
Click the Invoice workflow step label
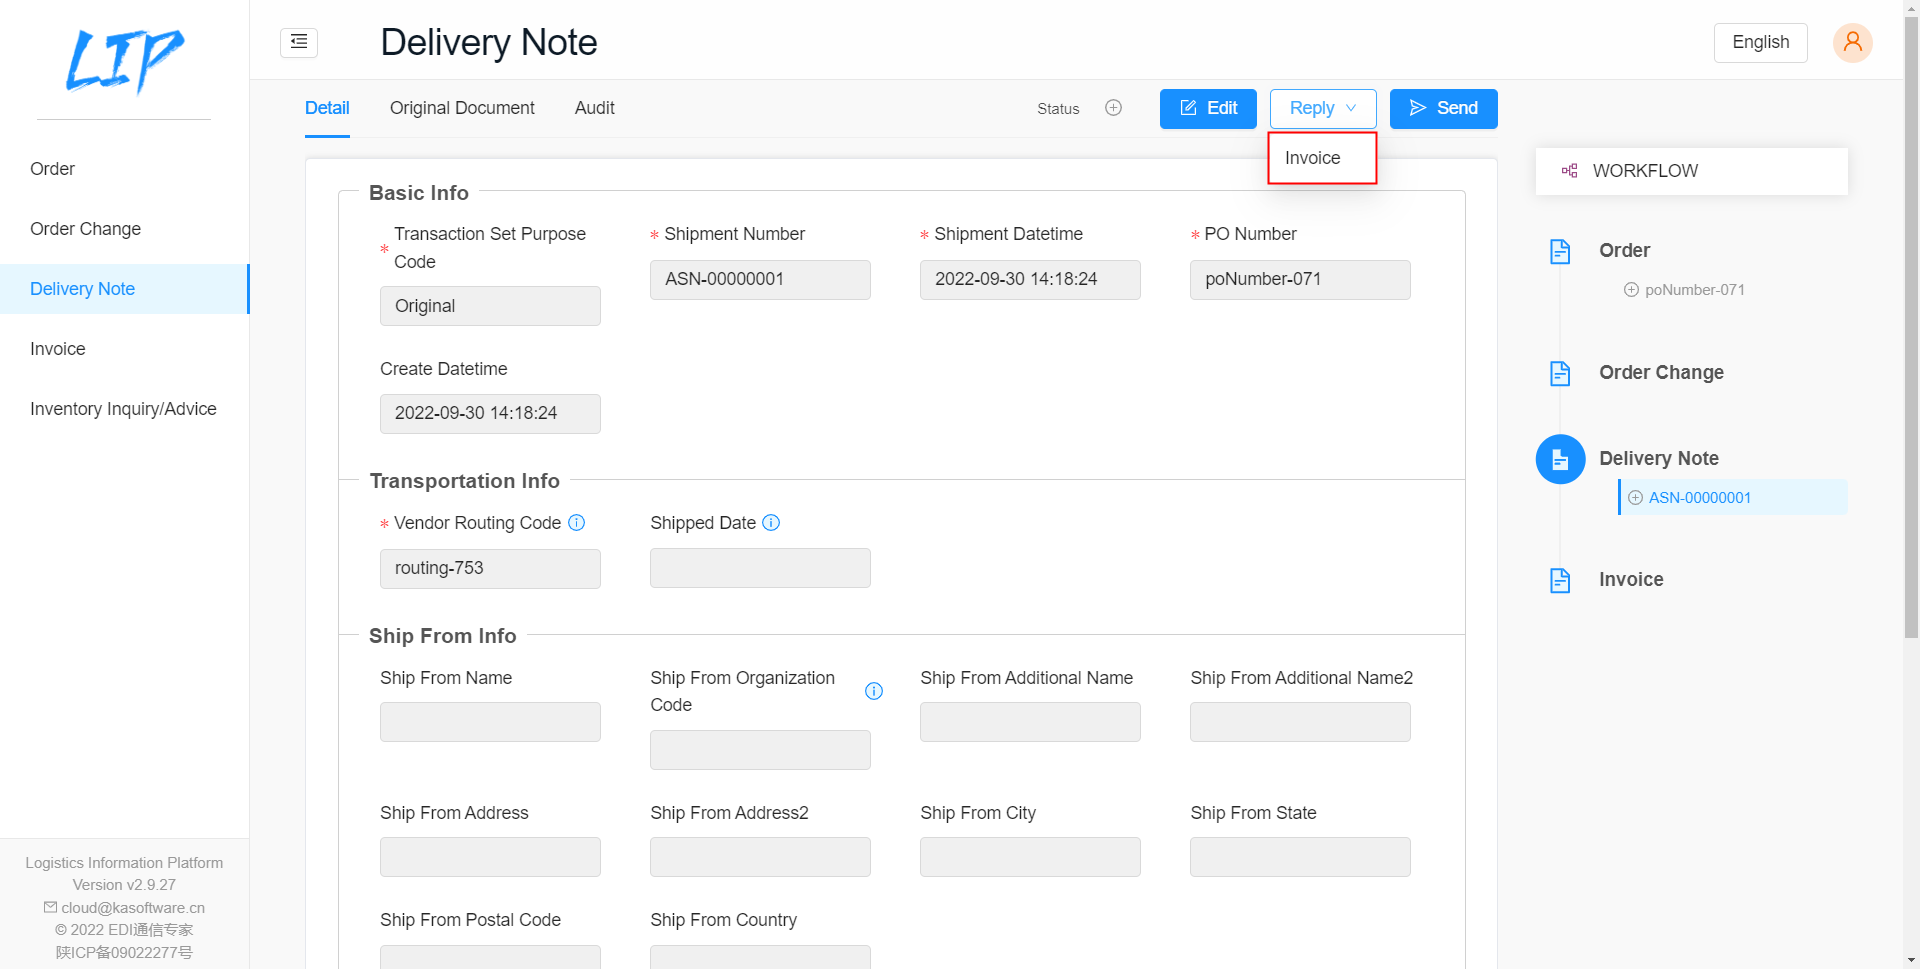(1631, 580)
